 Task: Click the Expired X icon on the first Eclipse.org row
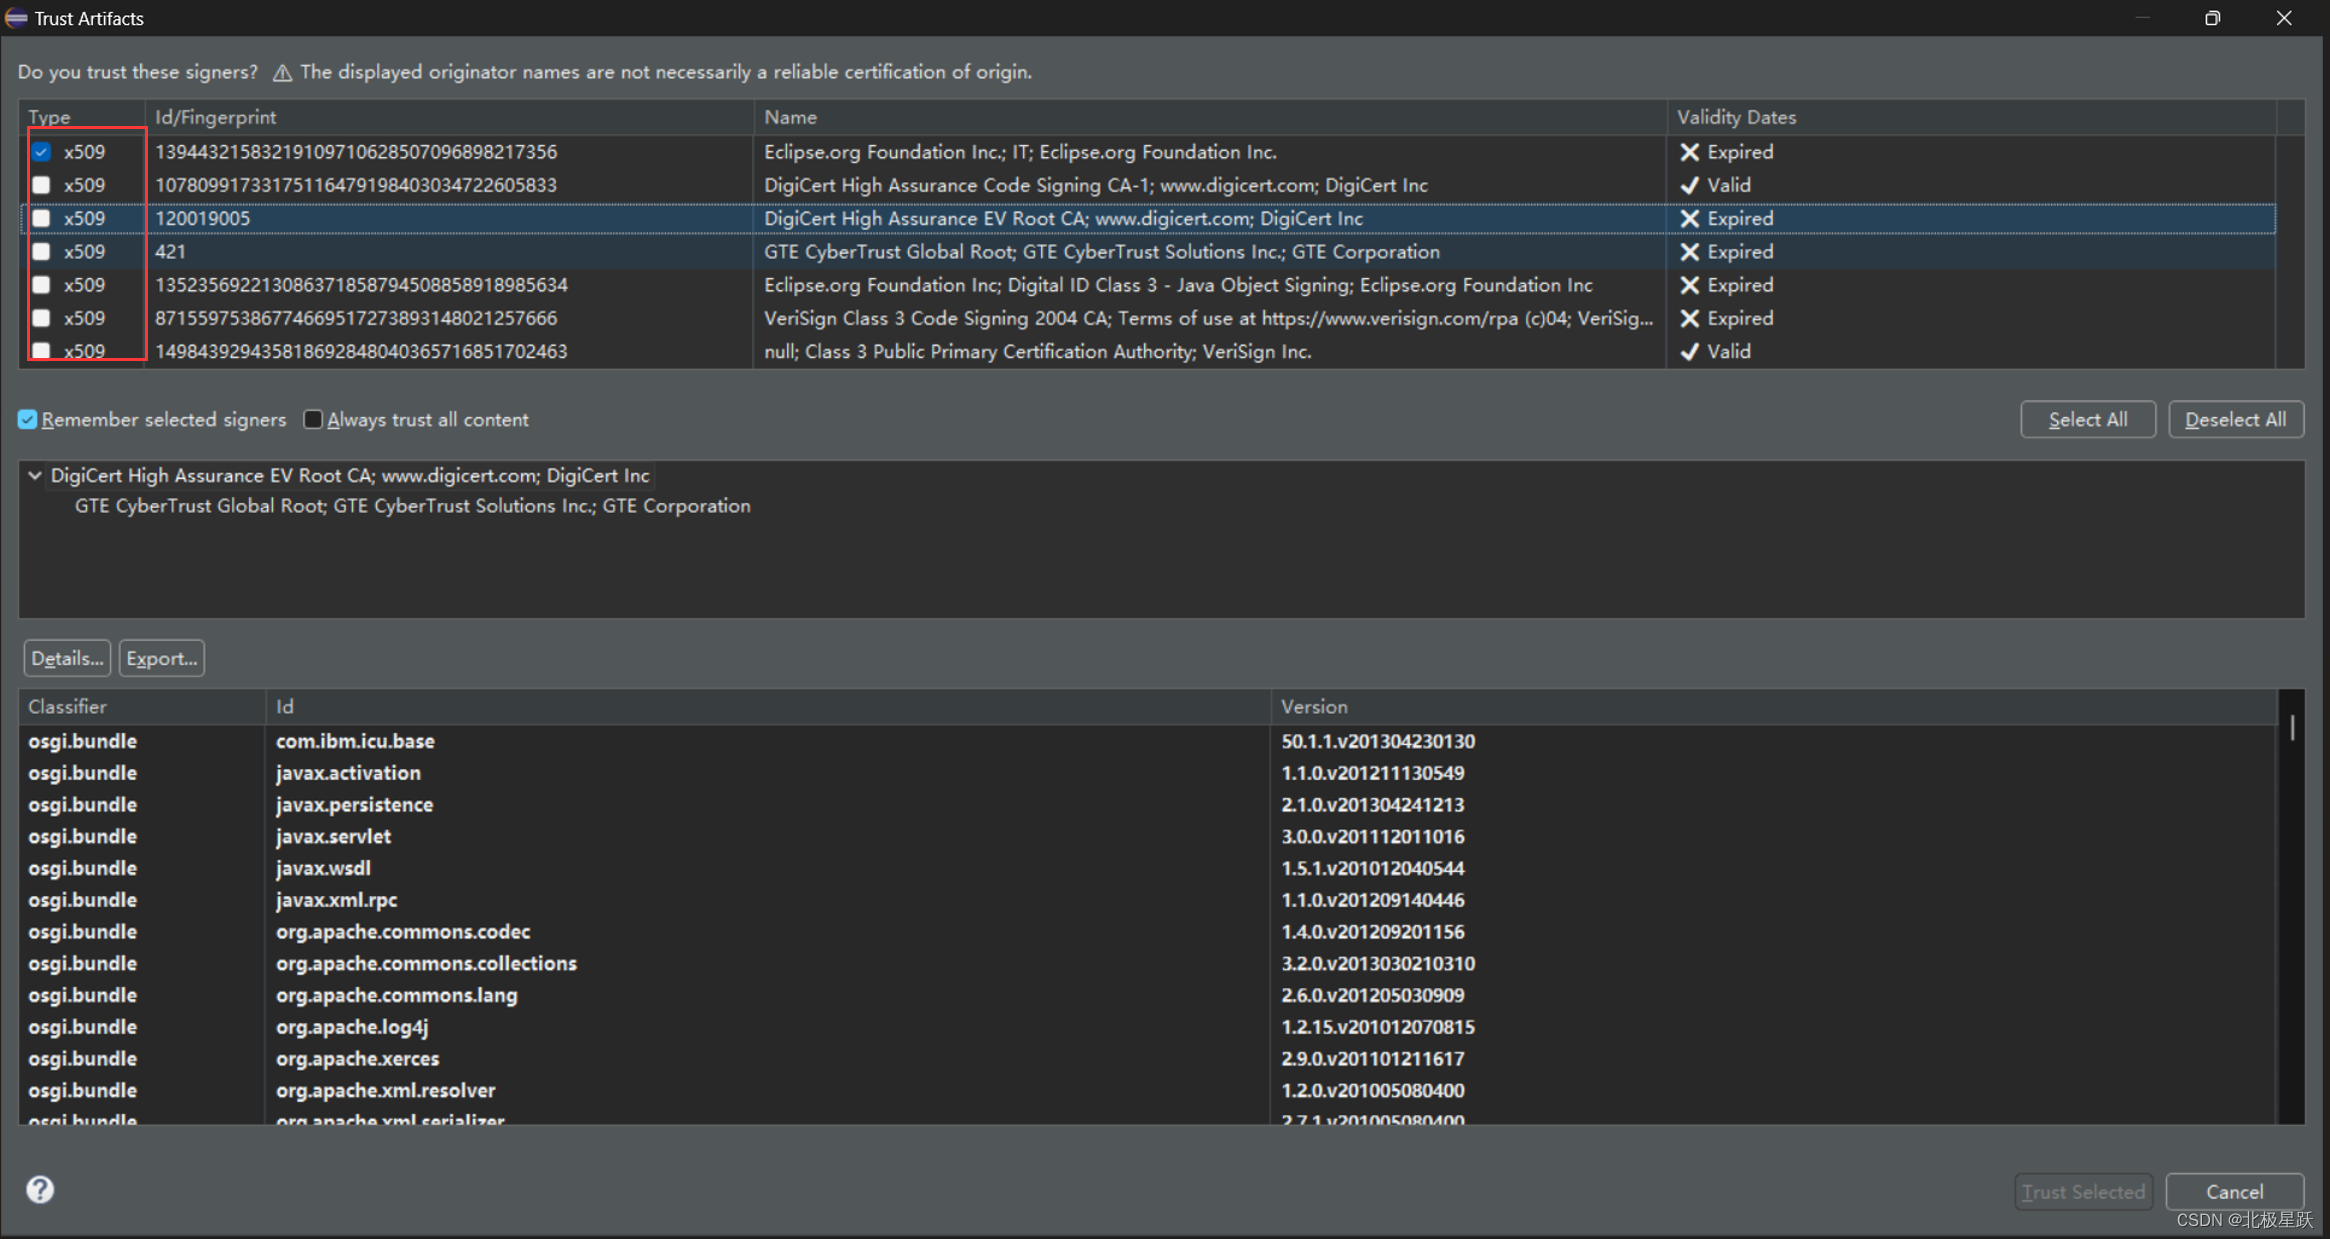tap(1689, 152)
